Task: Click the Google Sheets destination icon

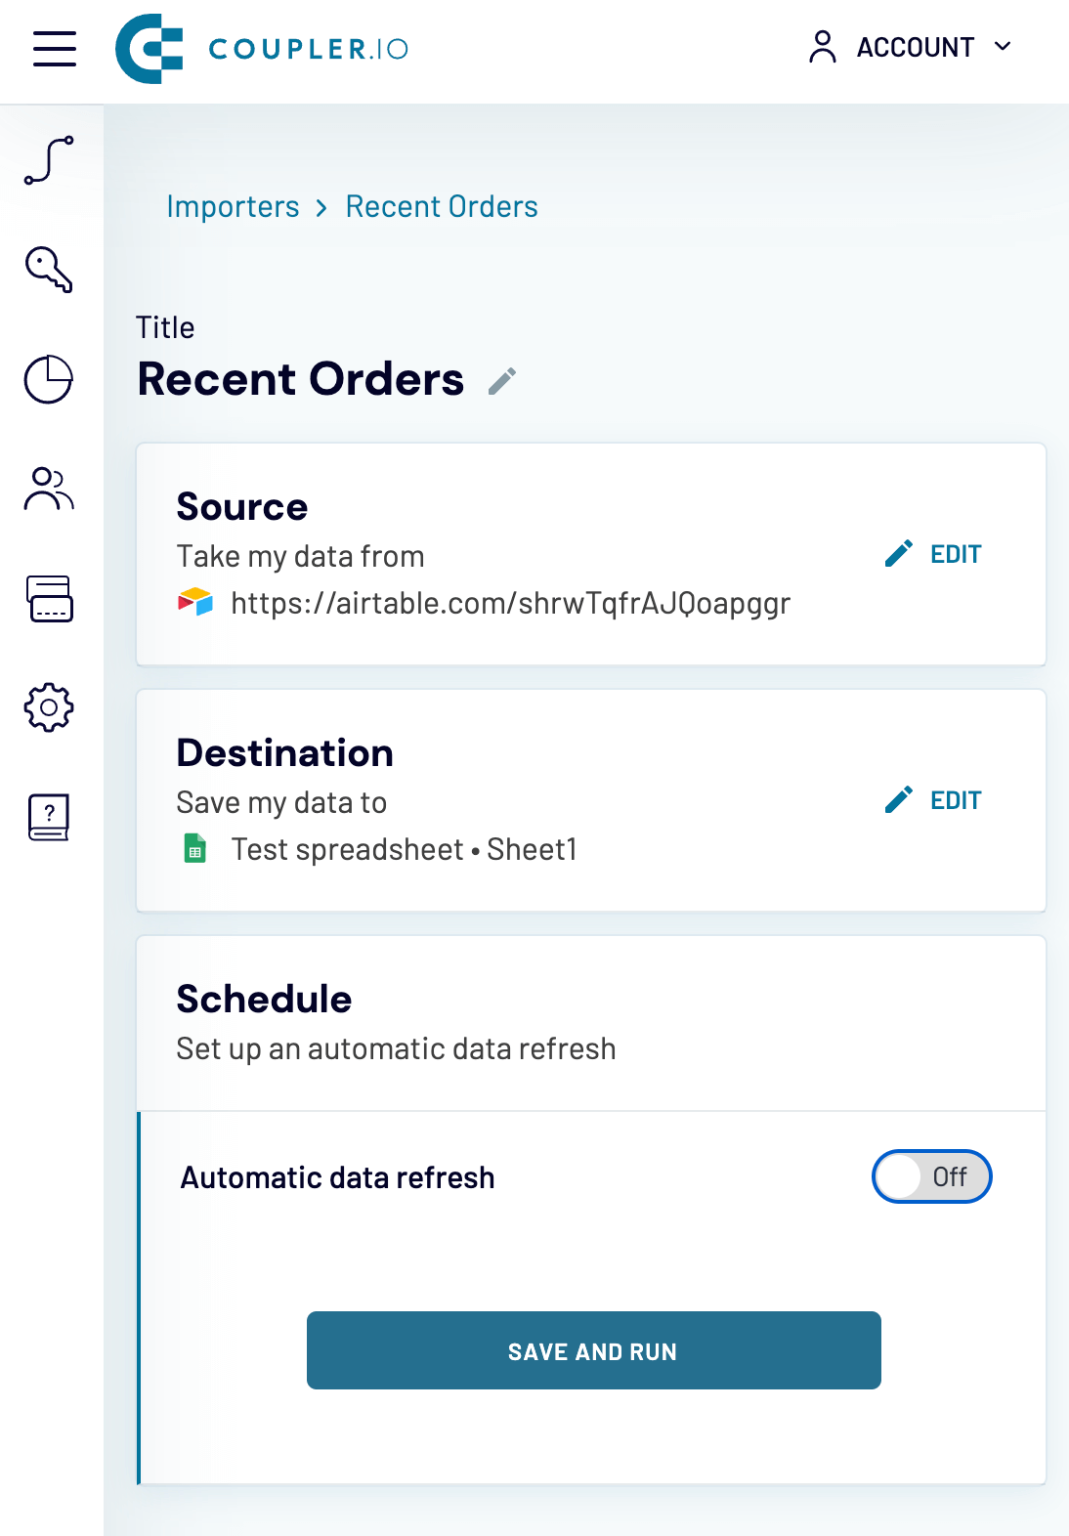Action: point(193,848)
